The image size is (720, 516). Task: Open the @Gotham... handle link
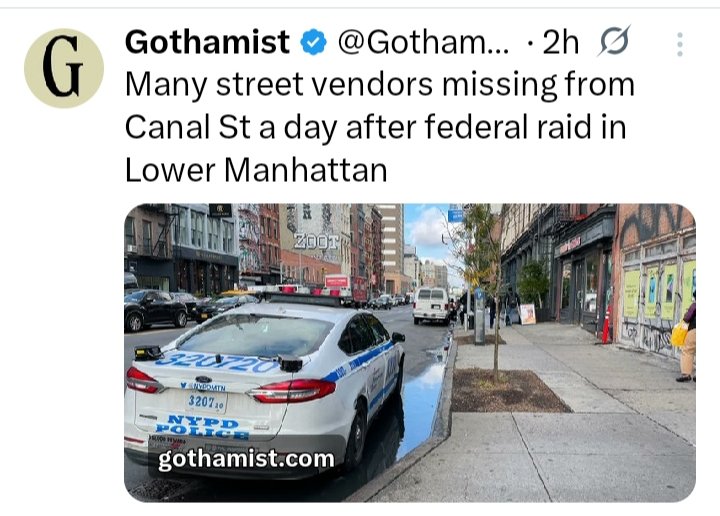tap(423, 42)
